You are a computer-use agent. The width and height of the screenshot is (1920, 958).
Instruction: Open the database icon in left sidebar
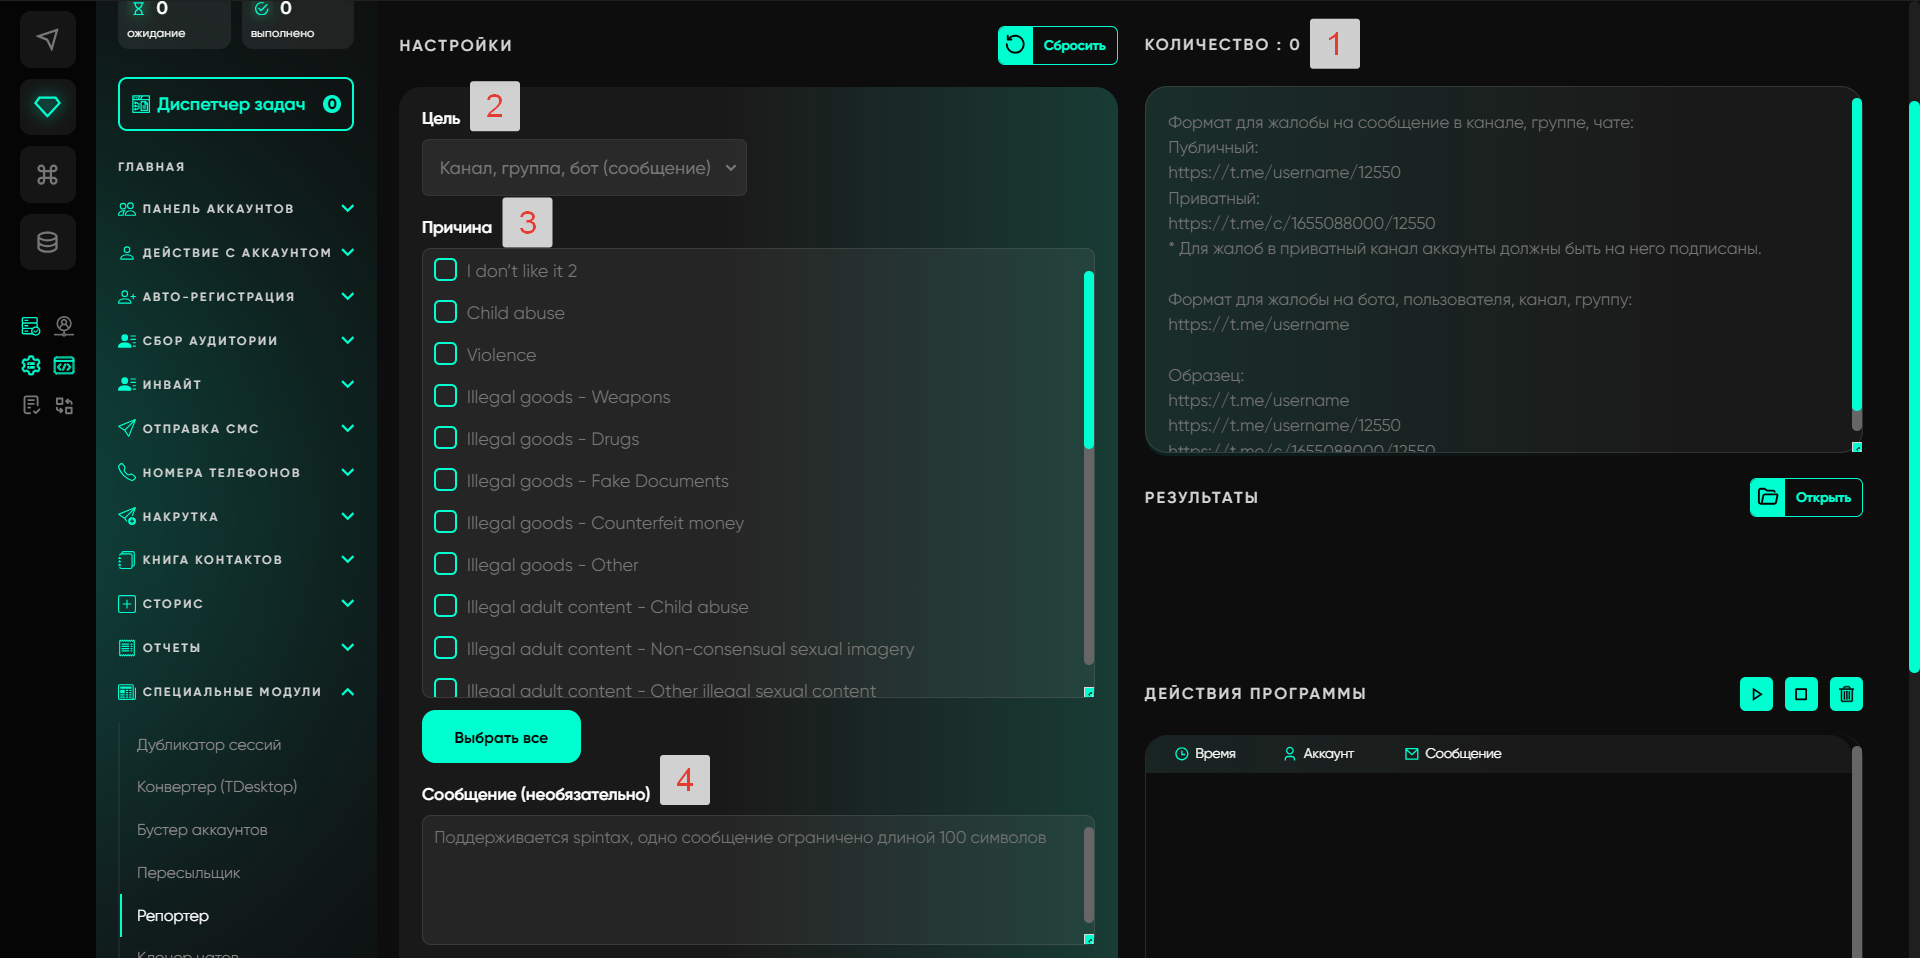[47, 242]
